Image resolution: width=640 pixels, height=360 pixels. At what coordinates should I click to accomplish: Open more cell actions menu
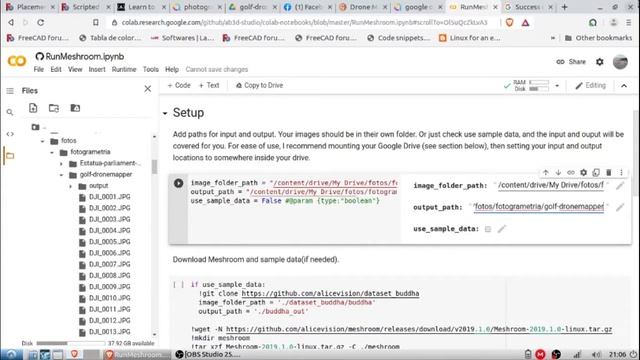(621, 173)
